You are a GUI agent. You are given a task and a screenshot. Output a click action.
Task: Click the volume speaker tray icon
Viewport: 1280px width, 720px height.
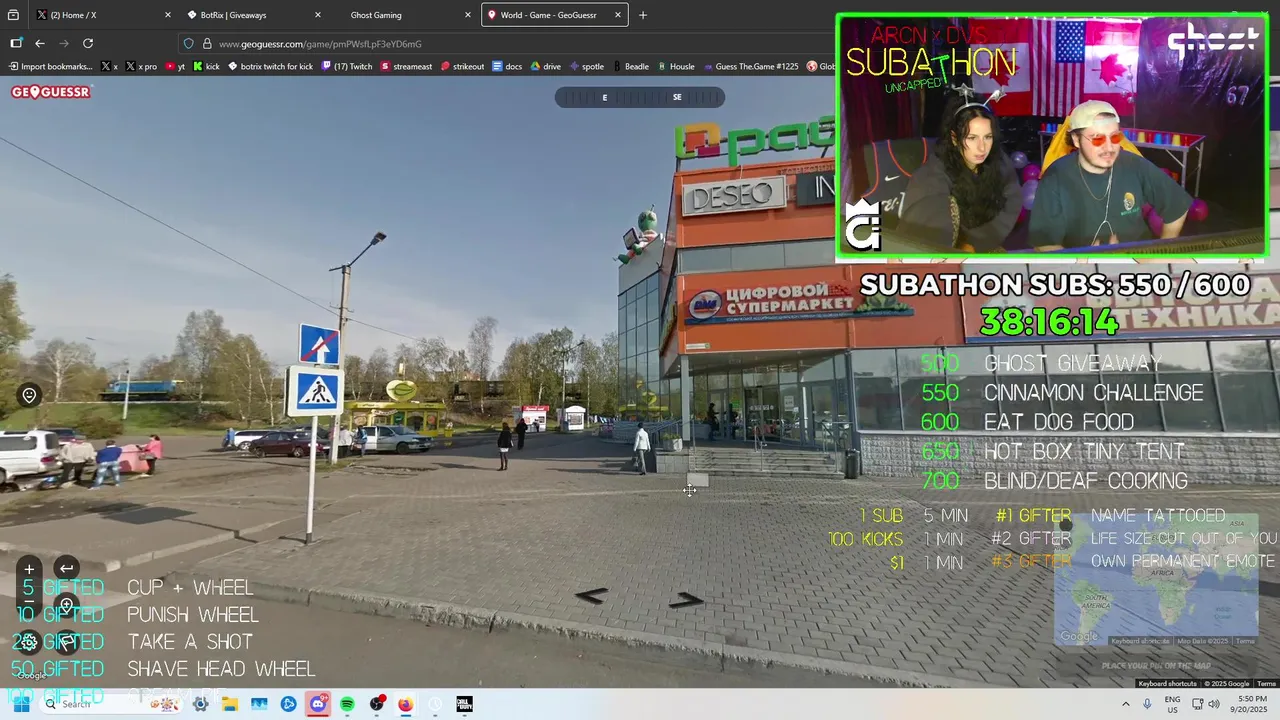(1214, 704)
